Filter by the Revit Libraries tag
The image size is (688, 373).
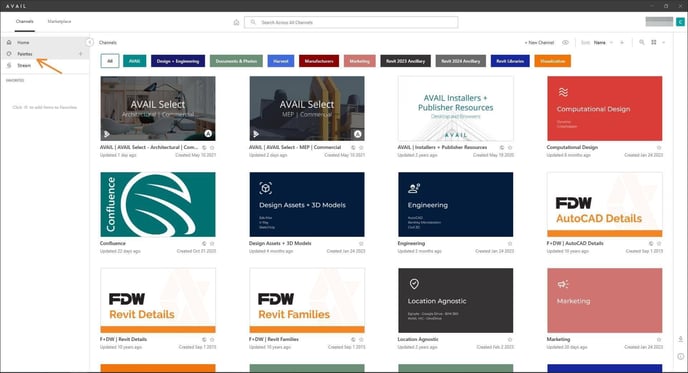coord(510,61)
